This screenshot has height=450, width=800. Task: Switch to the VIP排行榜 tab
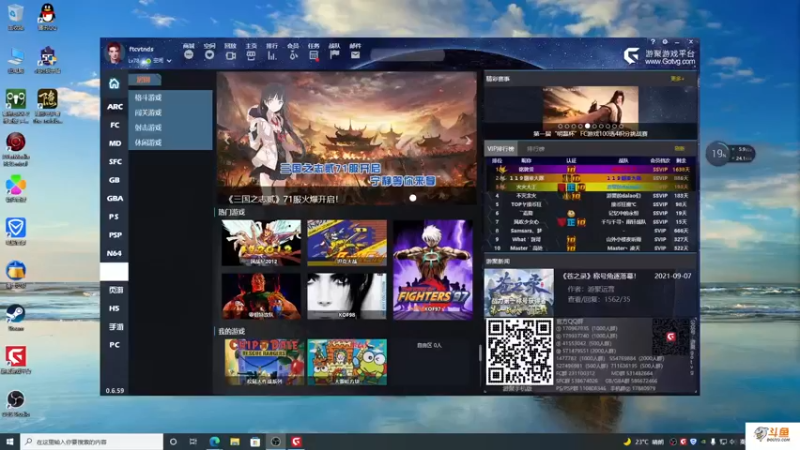[x=501, y=148]
